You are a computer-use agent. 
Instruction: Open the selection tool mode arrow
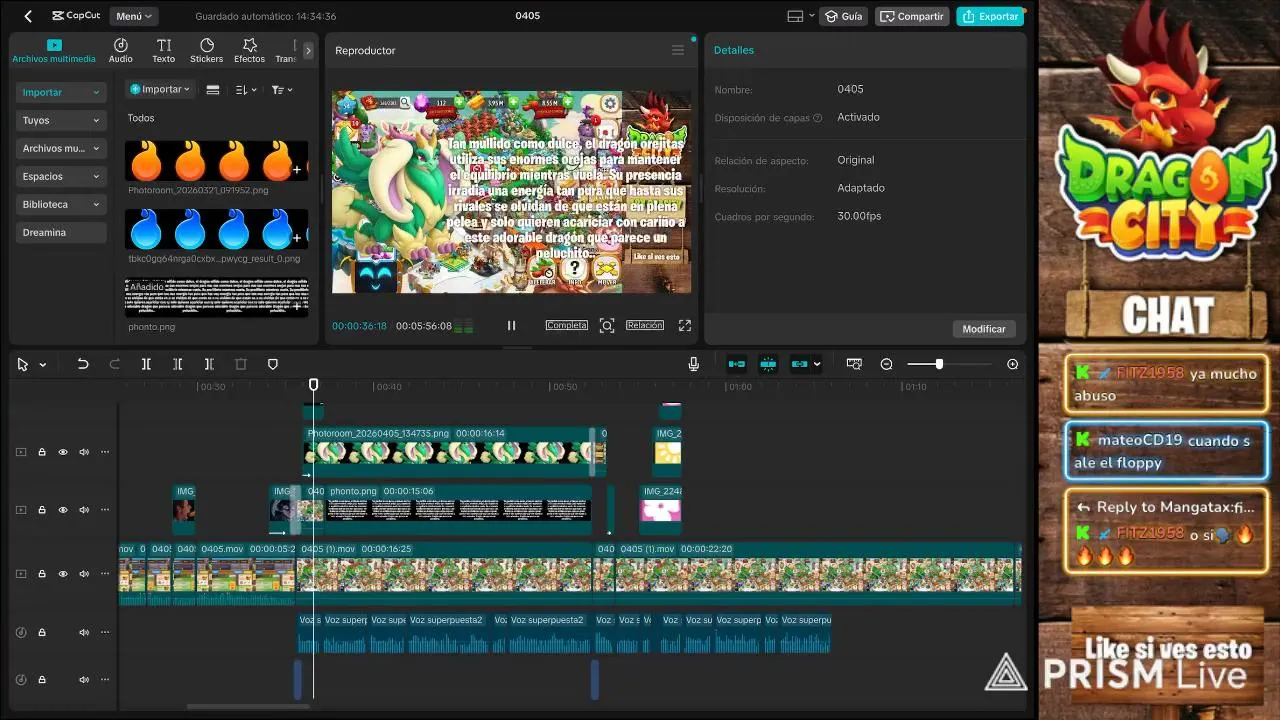43,366
